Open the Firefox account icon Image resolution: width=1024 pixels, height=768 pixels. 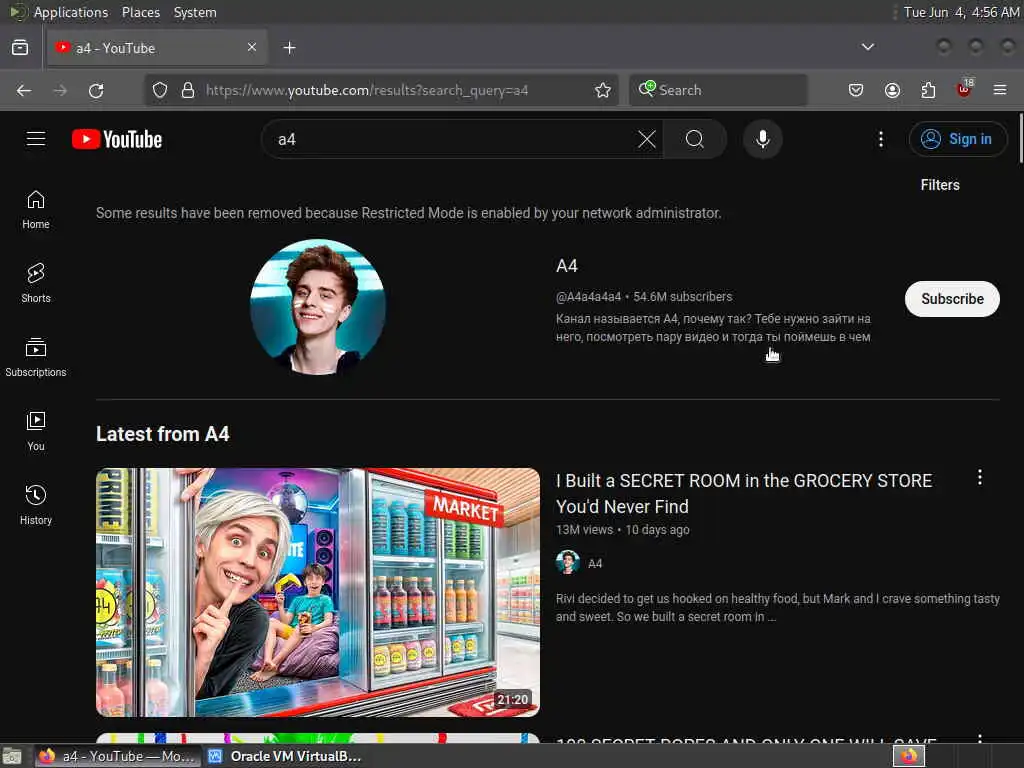click(892, 90)
